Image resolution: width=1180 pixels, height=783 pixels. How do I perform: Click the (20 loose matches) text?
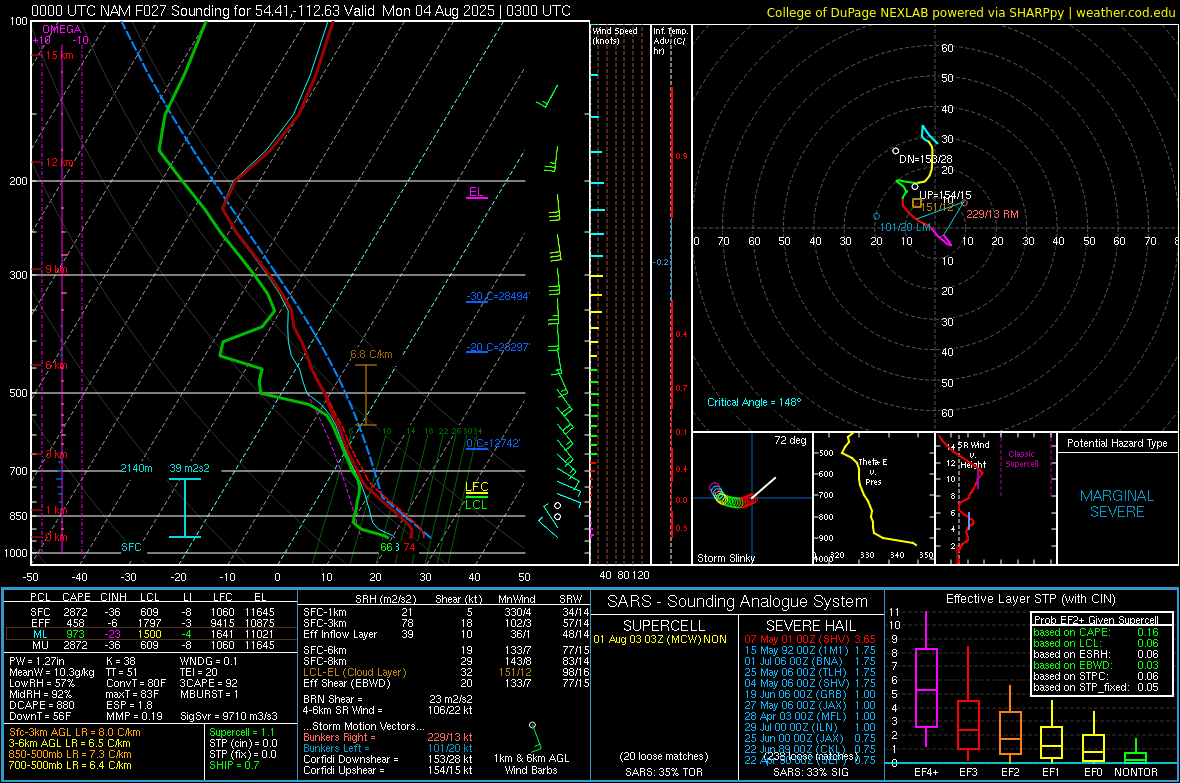pyautogui.click(x=664, y=756)
